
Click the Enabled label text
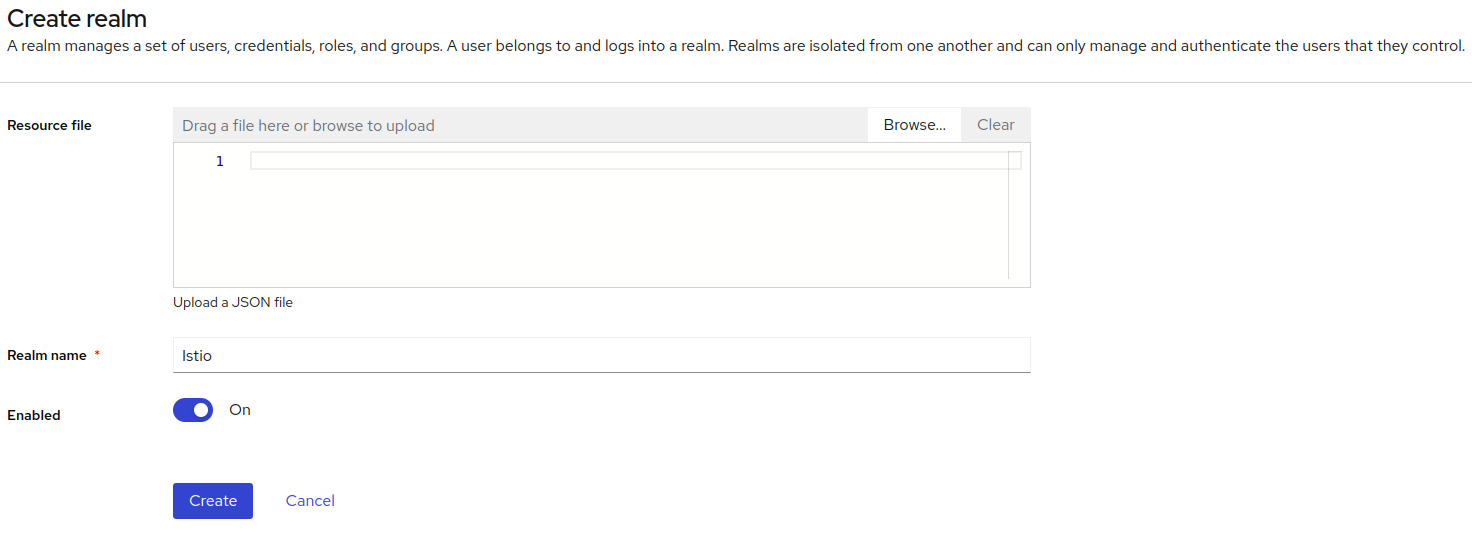point(34,415)
